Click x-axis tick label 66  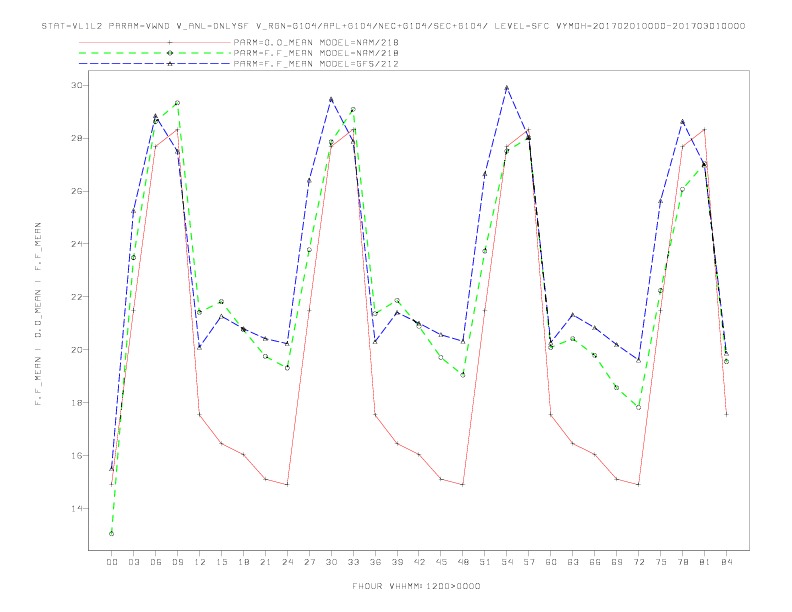point(595,562)
